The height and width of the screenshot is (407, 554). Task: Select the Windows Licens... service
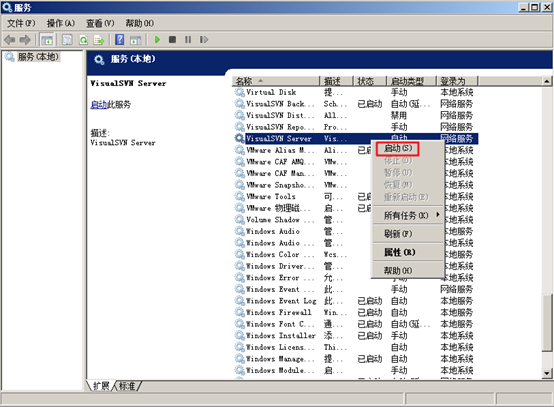coord(355,347)
